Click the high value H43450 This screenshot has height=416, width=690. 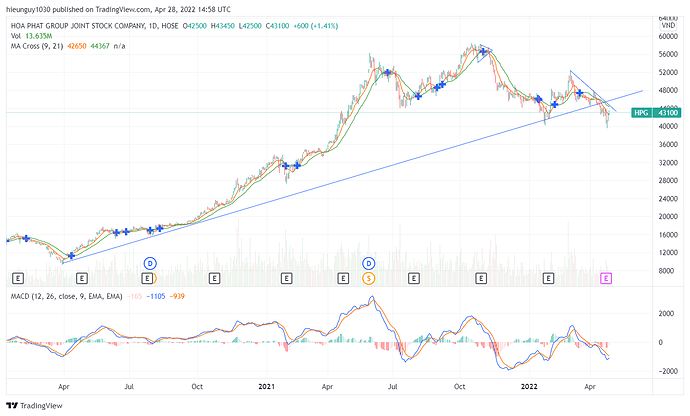point(223,26)
